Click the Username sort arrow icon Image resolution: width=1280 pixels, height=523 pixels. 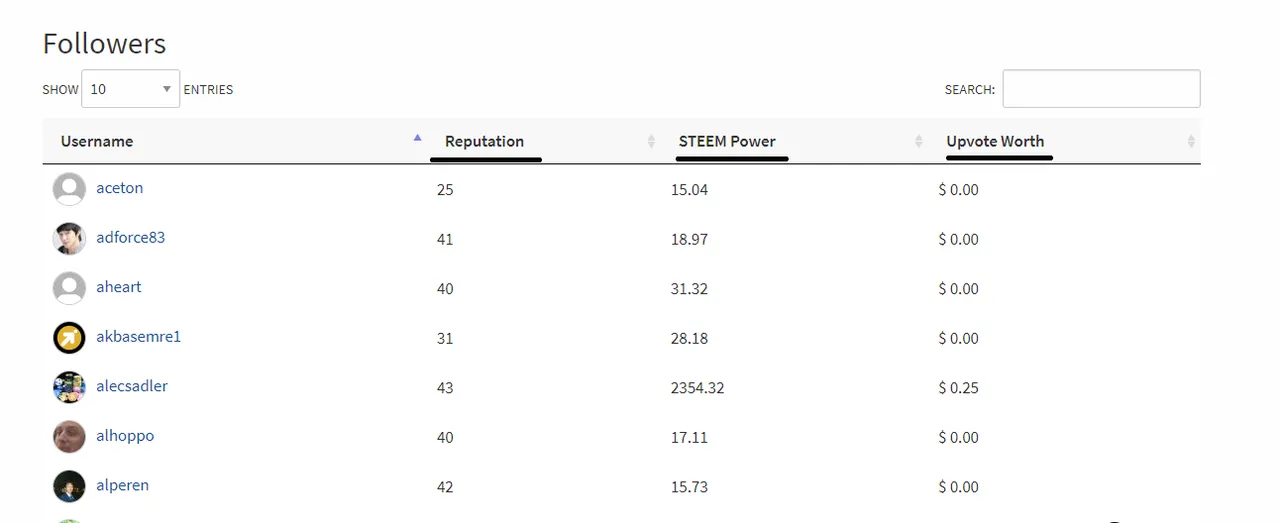tap(418, 138)
